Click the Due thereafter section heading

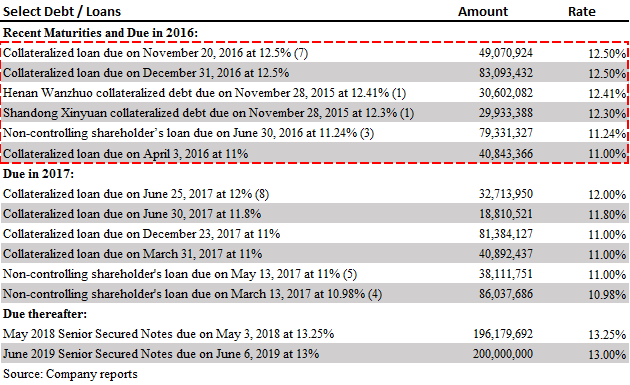[45, 314]
